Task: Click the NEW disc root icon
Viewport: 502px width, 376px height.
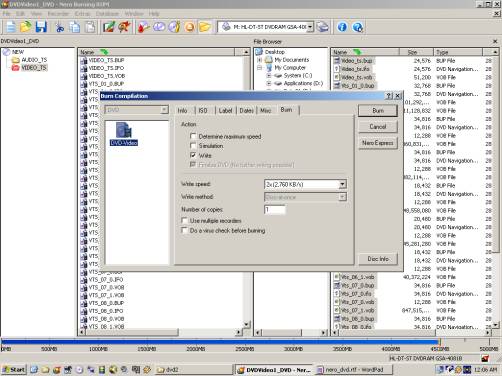Action: click(x=7, y=52)
